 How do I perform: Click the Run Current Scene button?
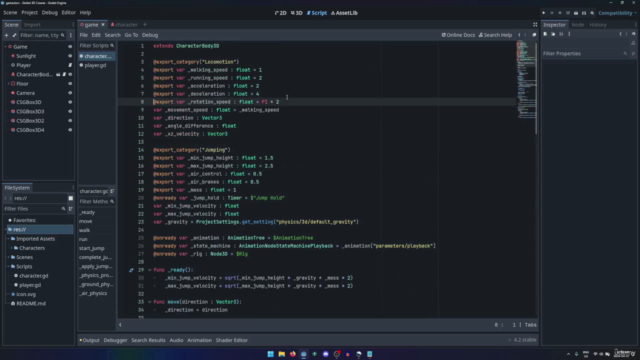576,13
